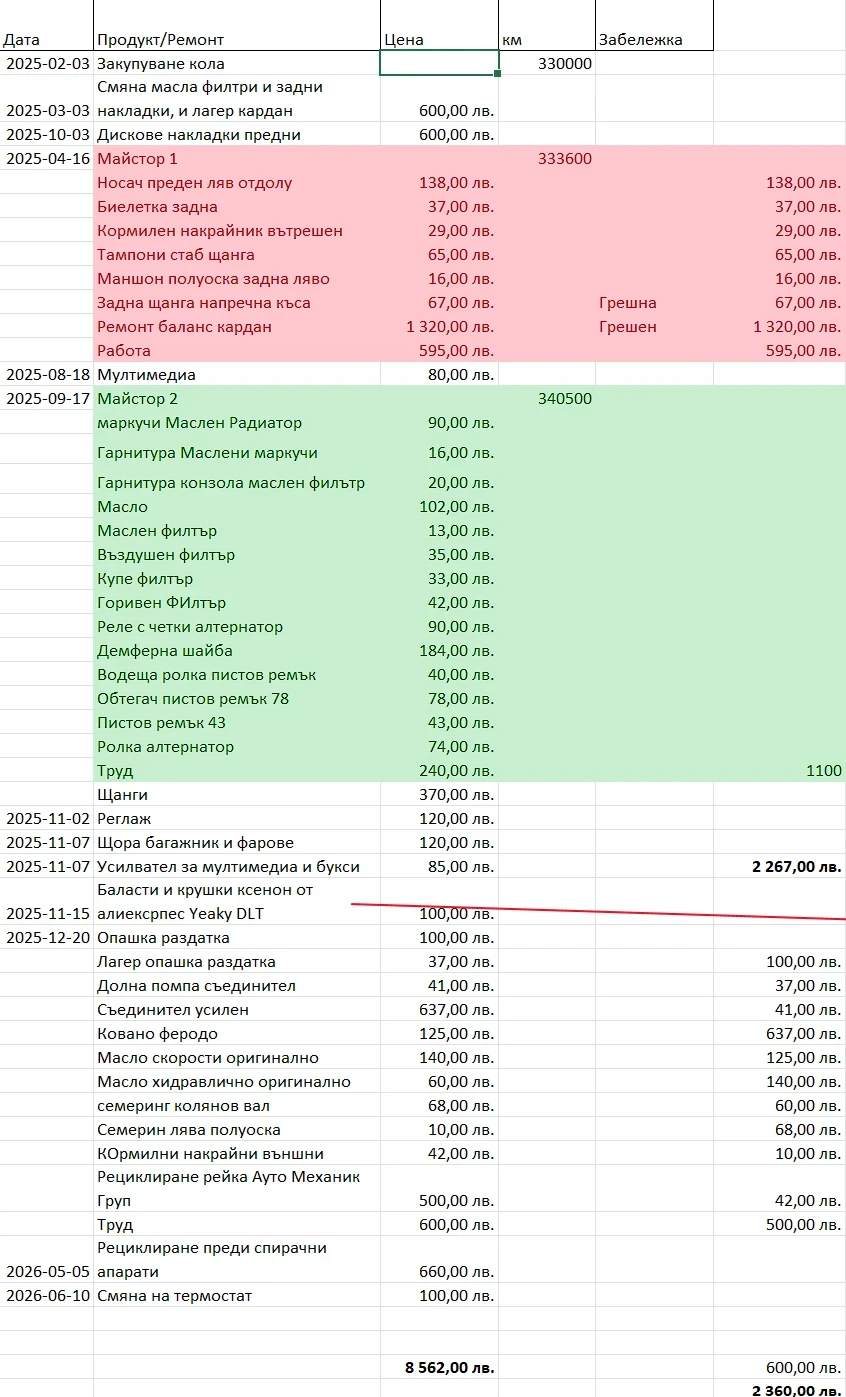846x1397 pixels.
Task: Click the date cell 2025-12-20
Action: 47,938
